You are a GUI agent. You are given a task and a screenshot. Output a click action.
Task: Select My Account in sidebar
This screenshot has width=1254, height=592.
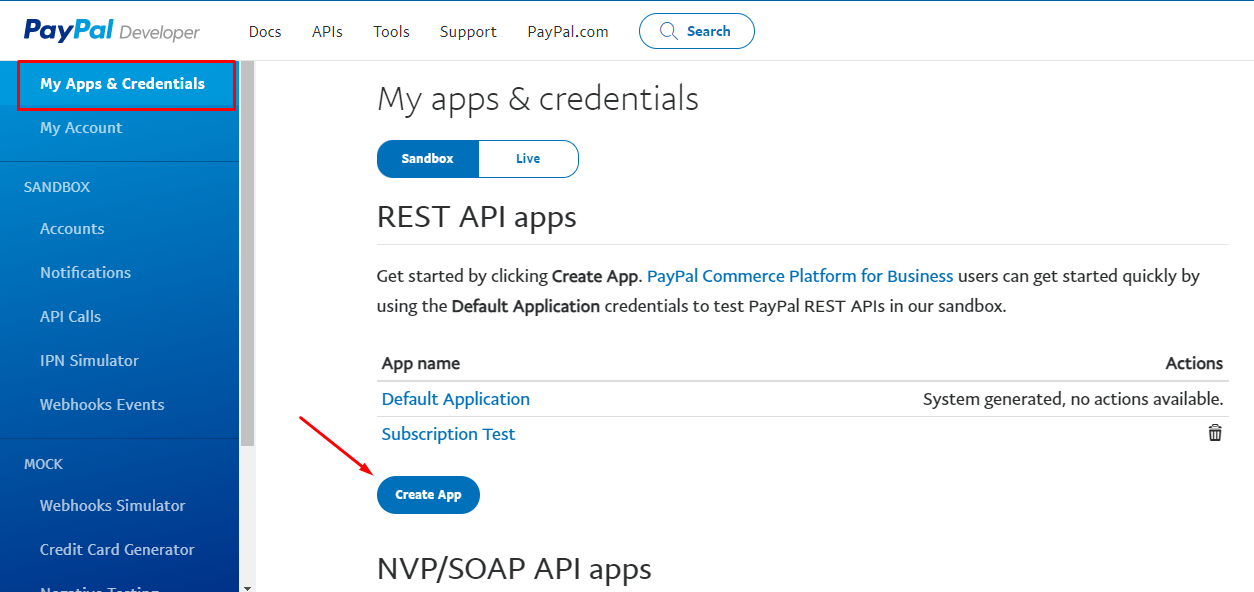81,128
